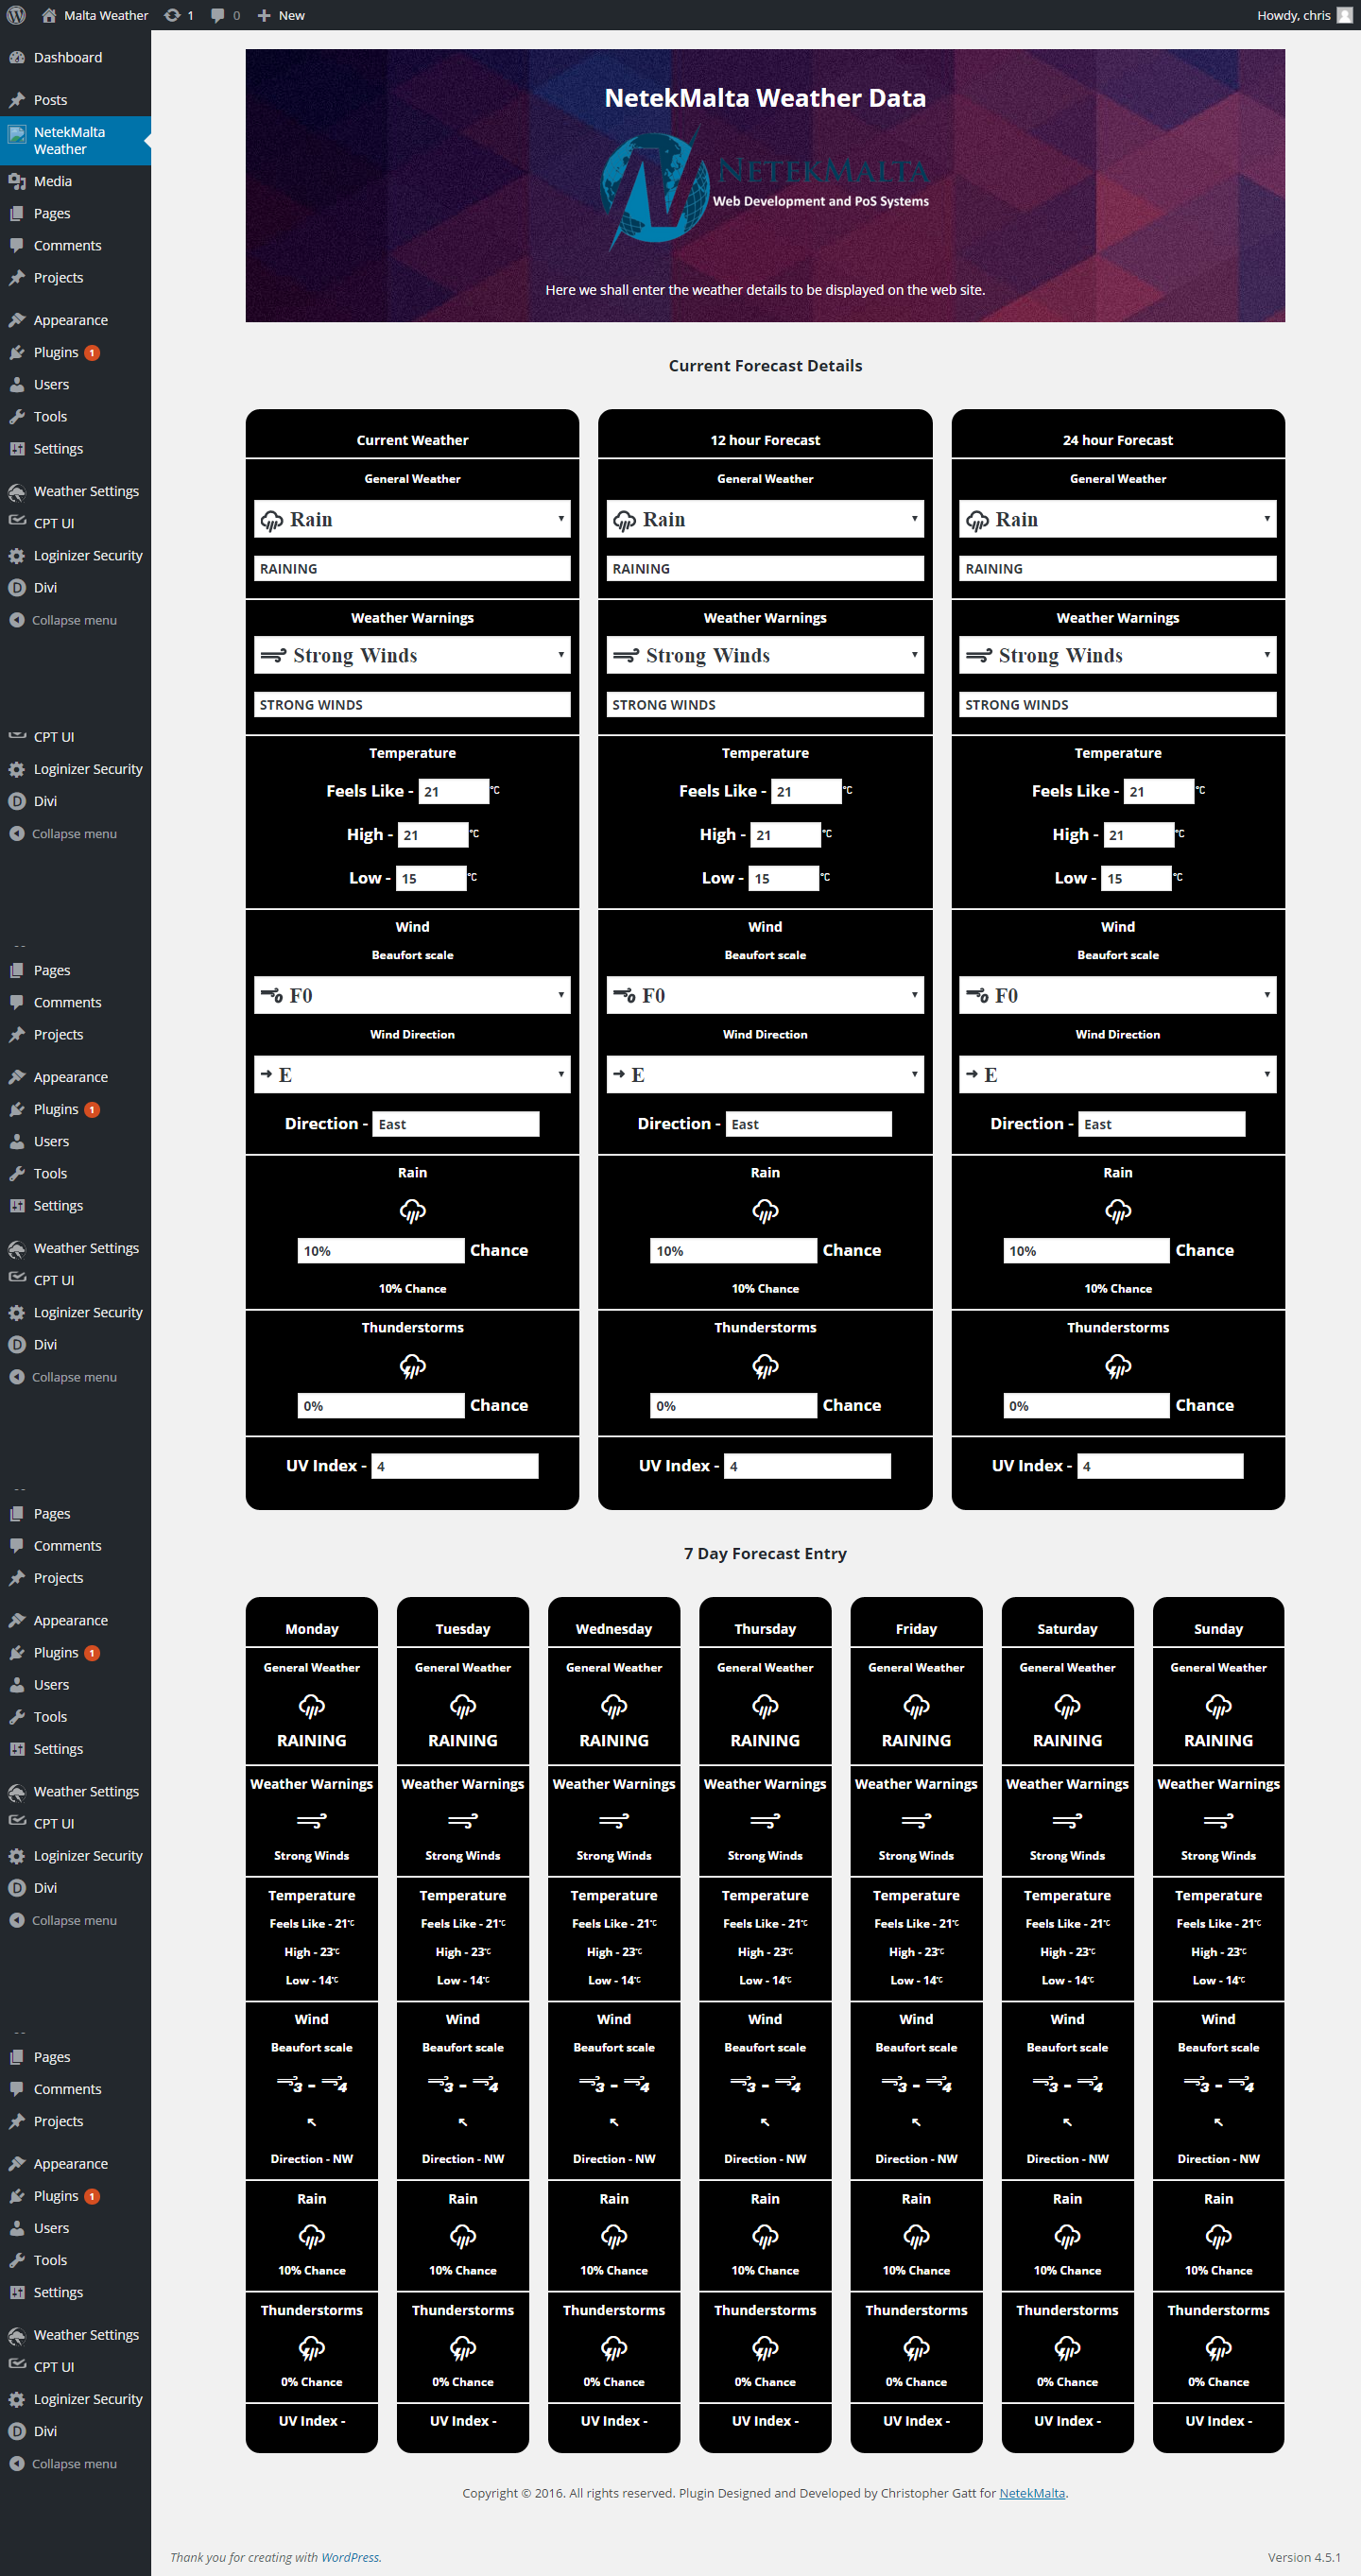The width and height of the screenshot is (1361, 2576).
Task: Click Friday's Direction - NW text
Action: pos(916,2159)
